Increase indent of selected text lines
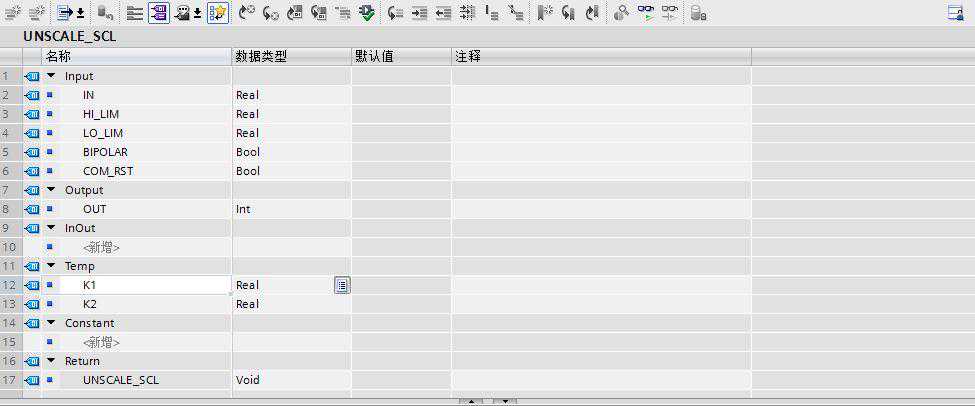Image resolution: width=975 pixels, height=406 pixels. pyautogui.click(x=420, y=13)
